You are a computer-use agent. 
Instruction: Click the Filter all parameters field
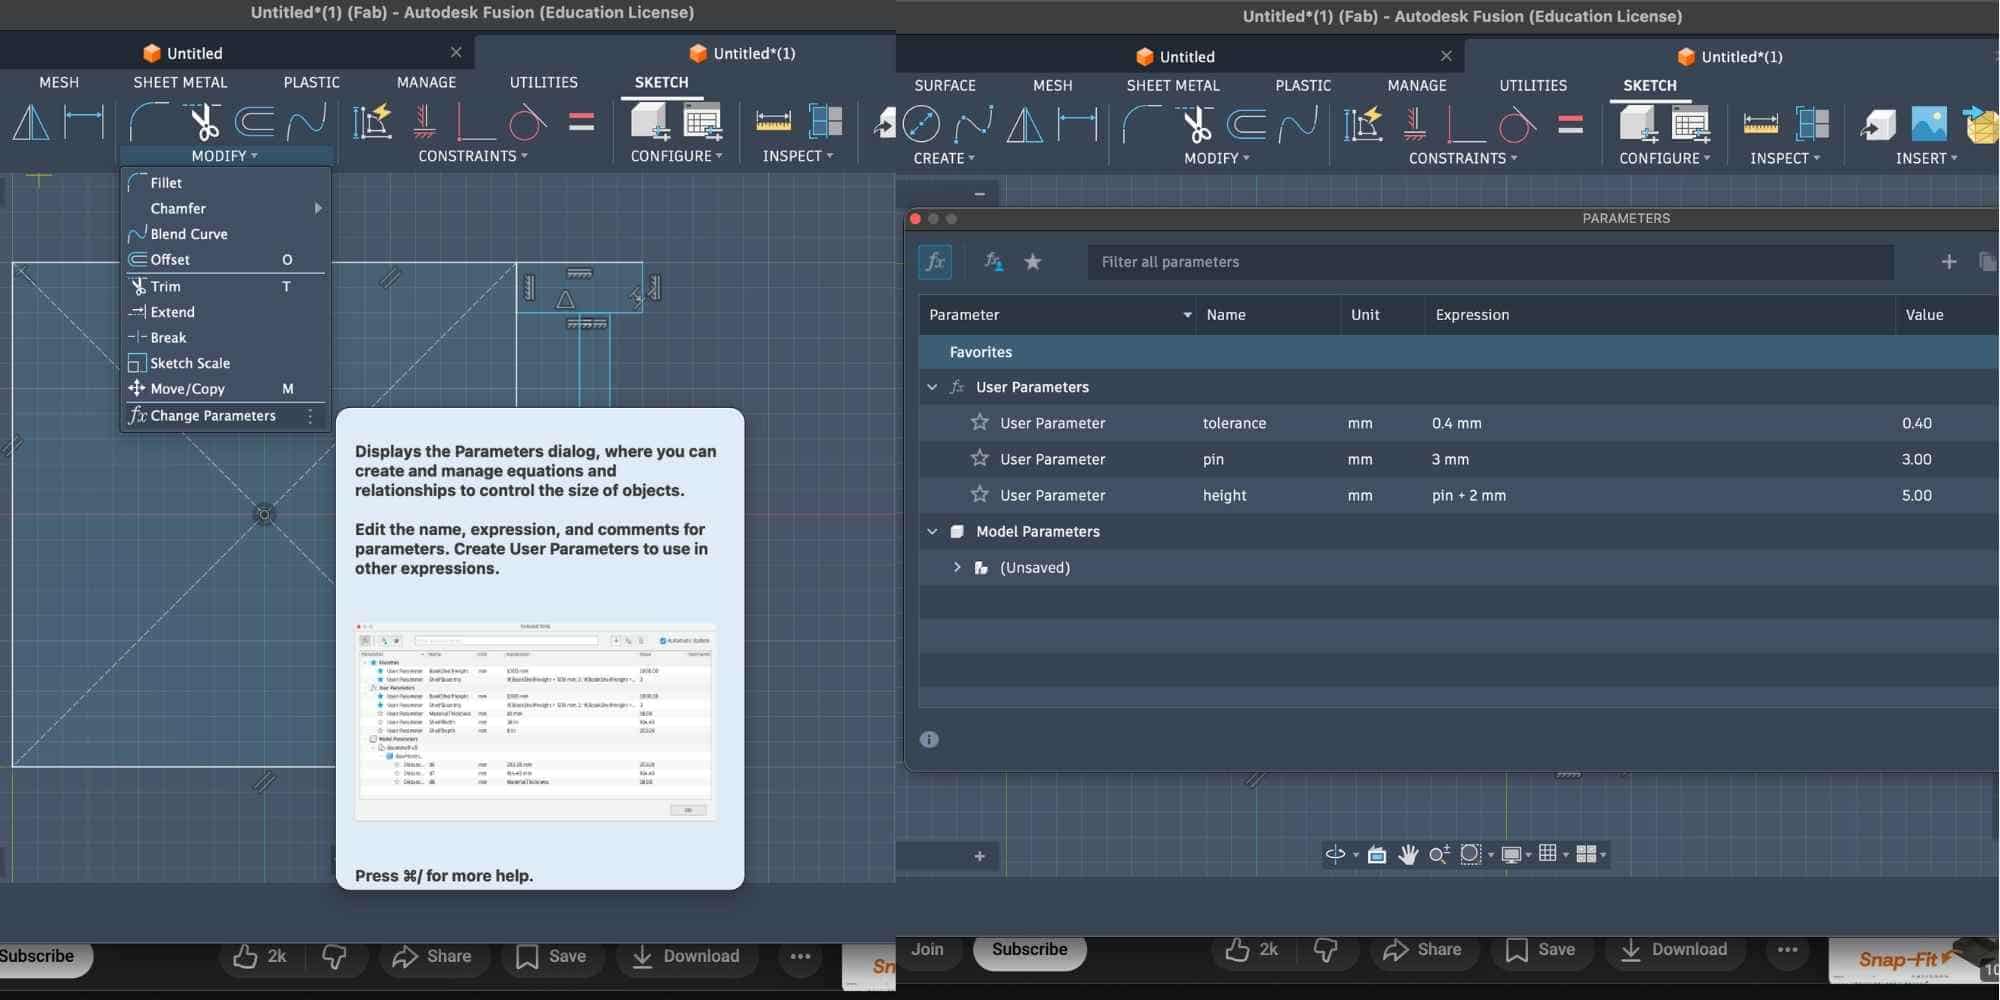[x=1490, y=262]
